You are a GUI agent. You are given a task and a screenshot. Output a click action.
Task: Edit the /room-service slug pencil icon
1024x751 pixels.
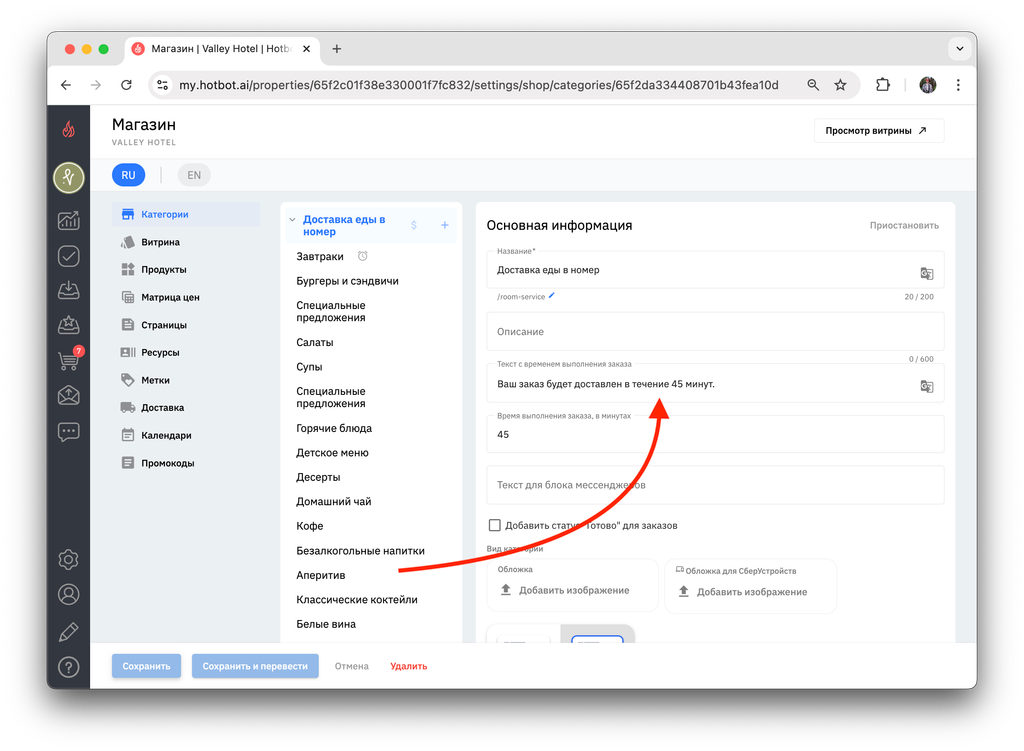click(x=552, y=296)
